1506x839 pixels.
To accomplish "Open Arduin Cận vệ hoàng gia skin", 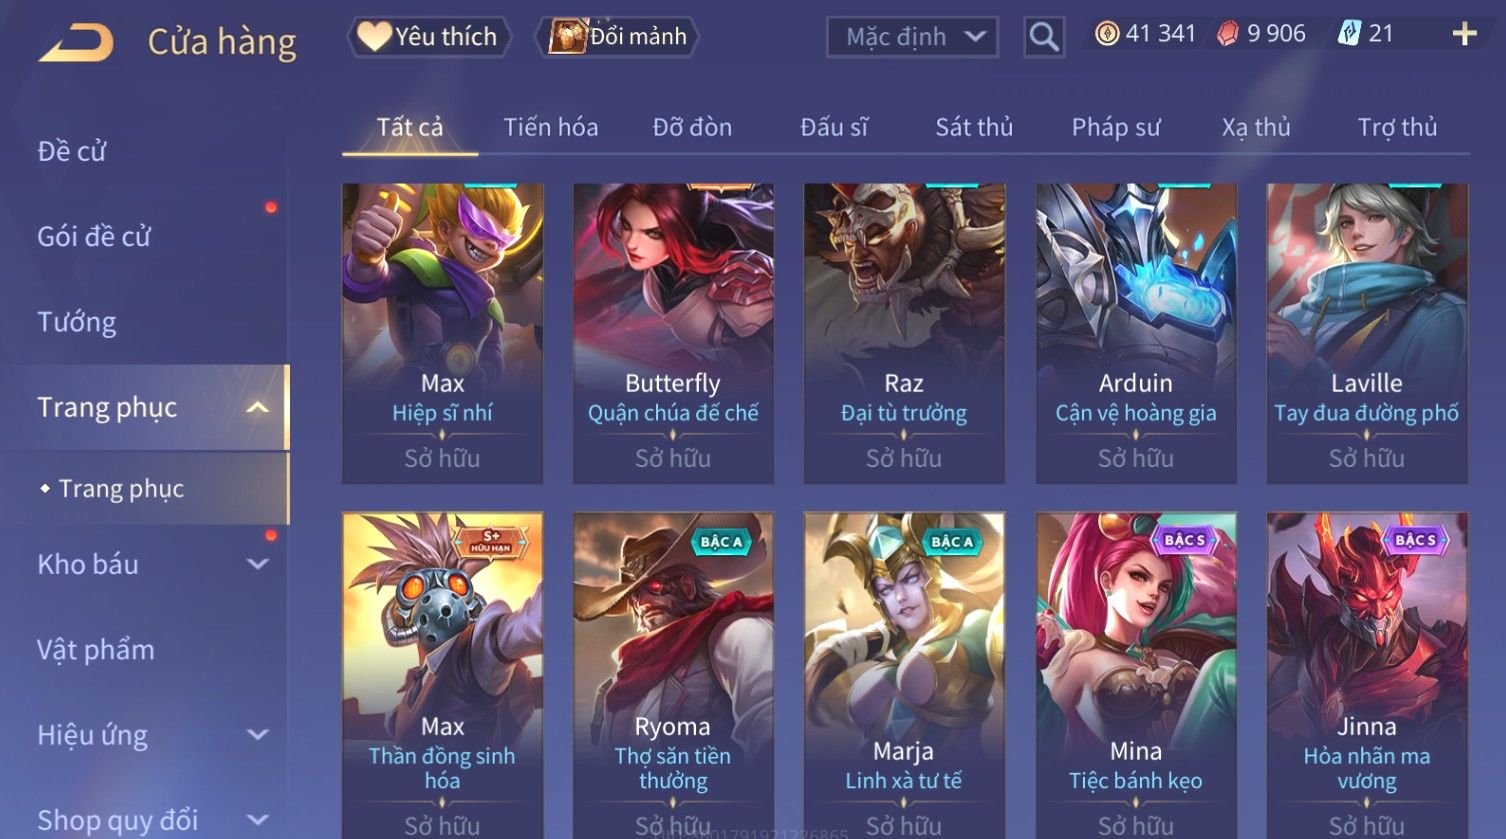I will 1136,333.
